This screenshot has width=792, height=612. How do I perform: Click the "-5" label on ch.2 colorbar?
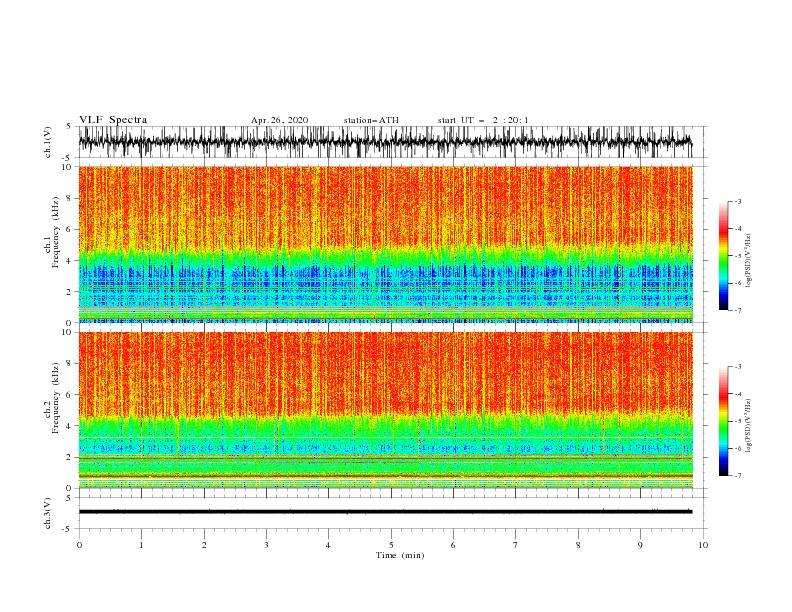tap(738, 421)
